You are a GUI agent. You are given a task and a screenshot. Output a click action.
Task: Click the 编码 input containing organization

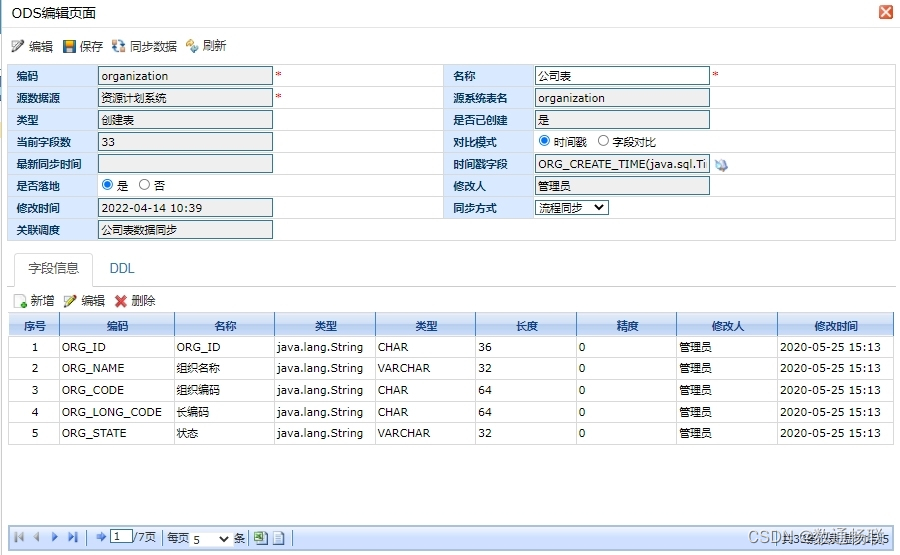point(185,76)
